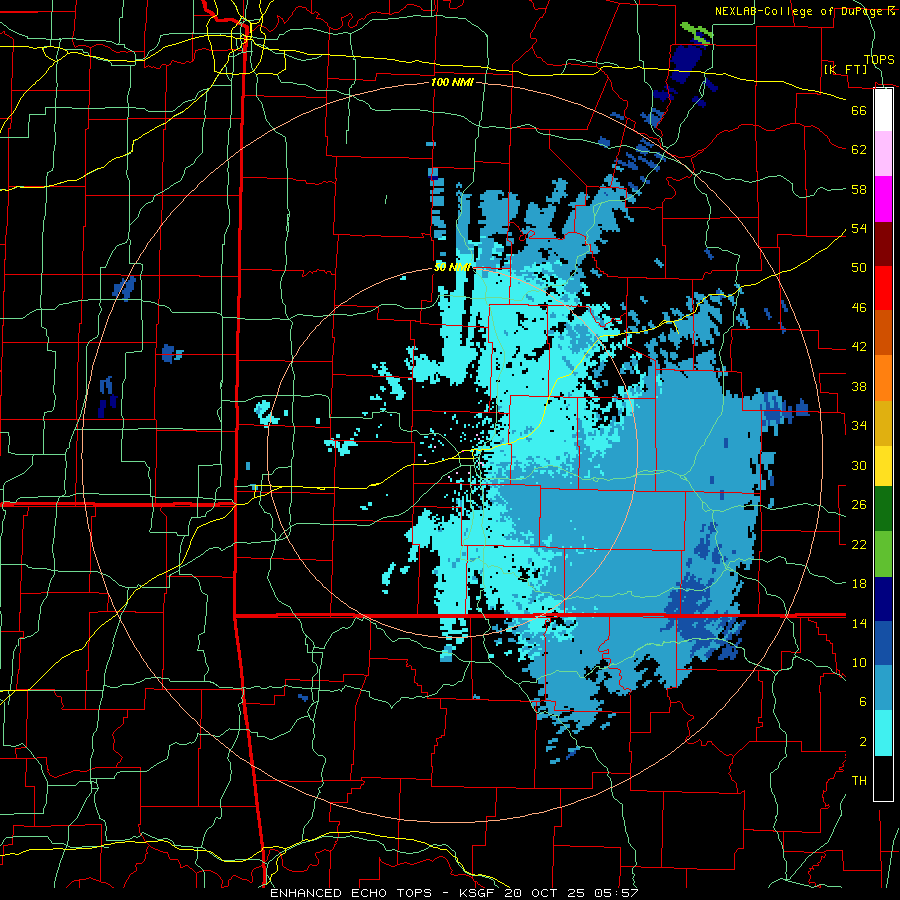Click the light pink legend swatch
The width and height of the screenshot is (900, 900).
point(883,154)
